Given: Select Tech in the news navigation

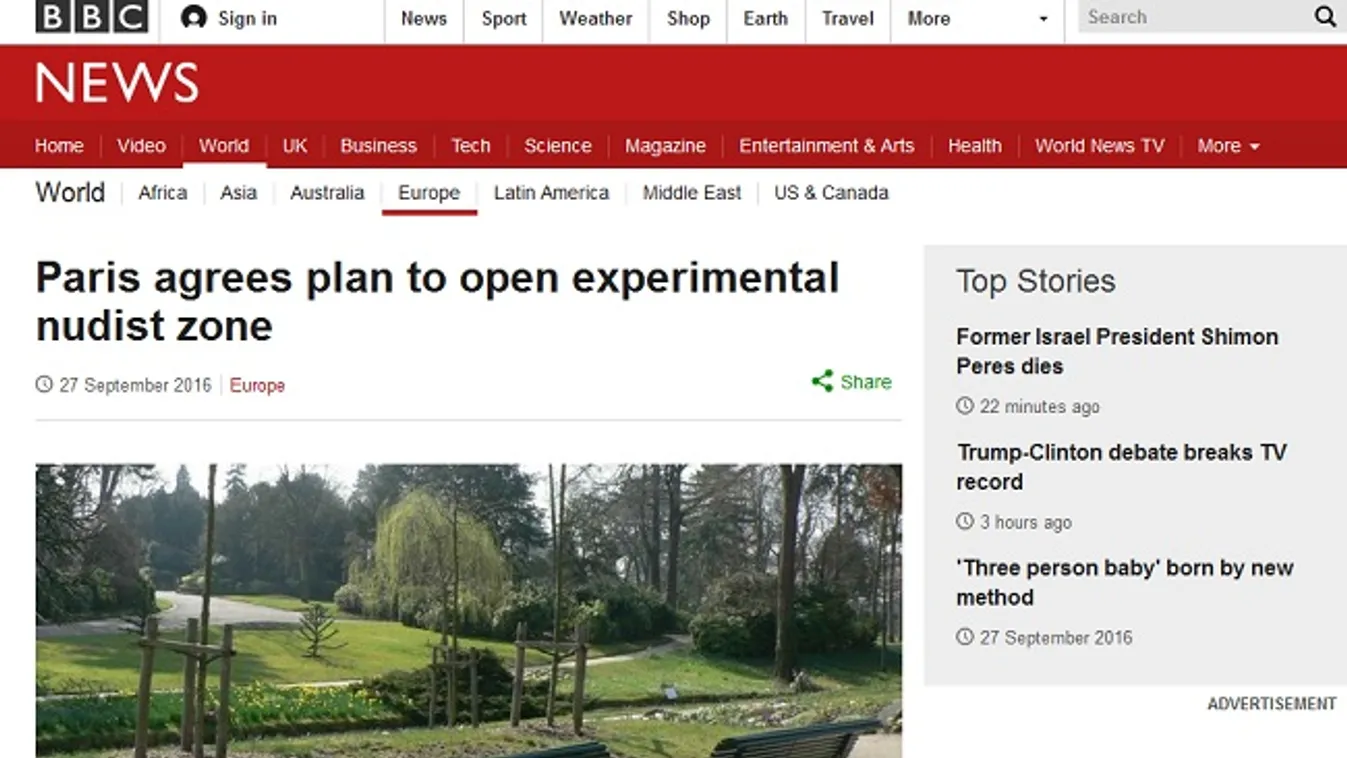Looking at the screenshot, I should [471, 146].
